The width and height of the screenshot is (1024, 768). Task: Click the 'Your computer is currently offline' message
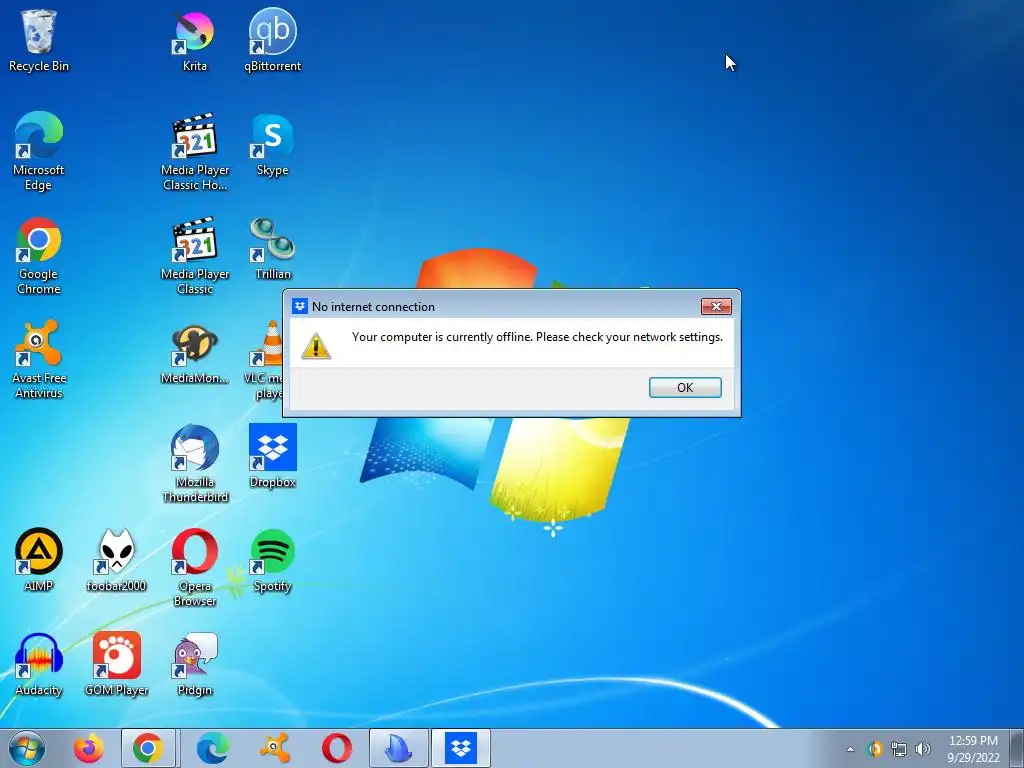point(537,337)
